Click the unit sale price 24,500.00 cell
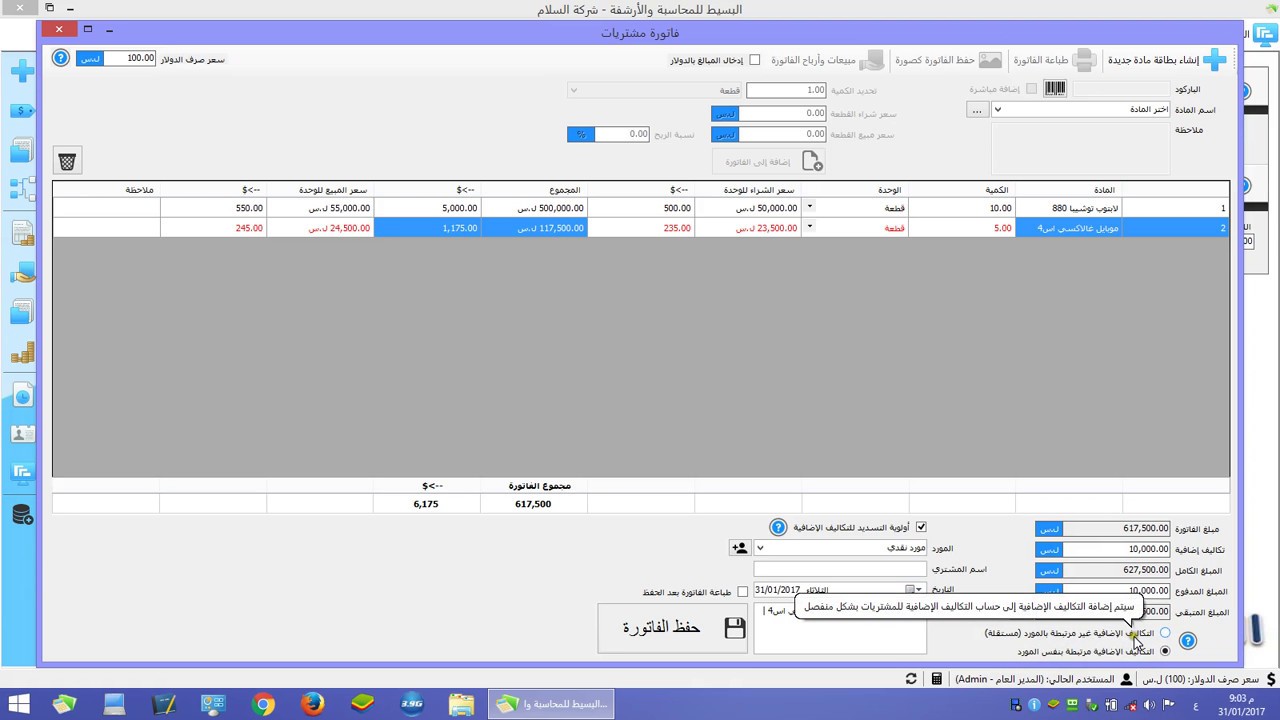This screenshot has width=1280, height=720. click(320, 228)
